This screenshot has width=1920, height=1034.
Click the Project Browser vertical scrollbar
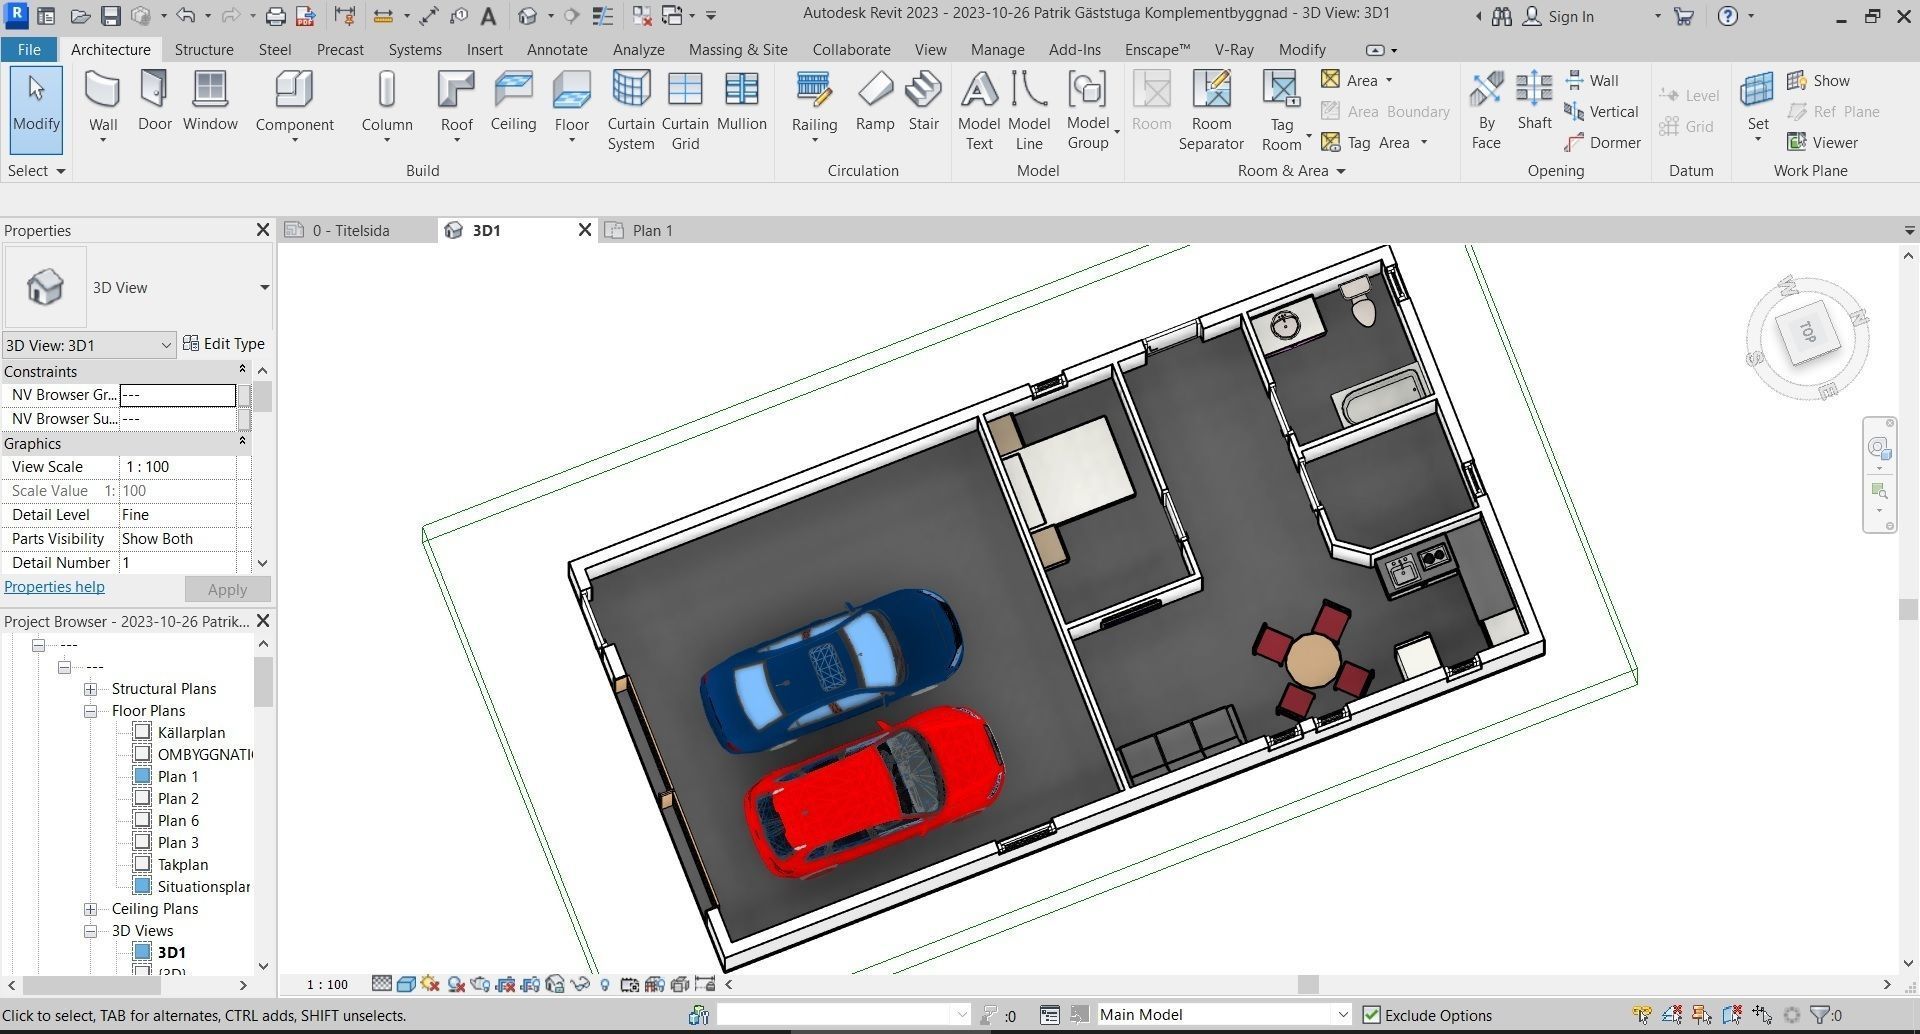pos(263,682)
